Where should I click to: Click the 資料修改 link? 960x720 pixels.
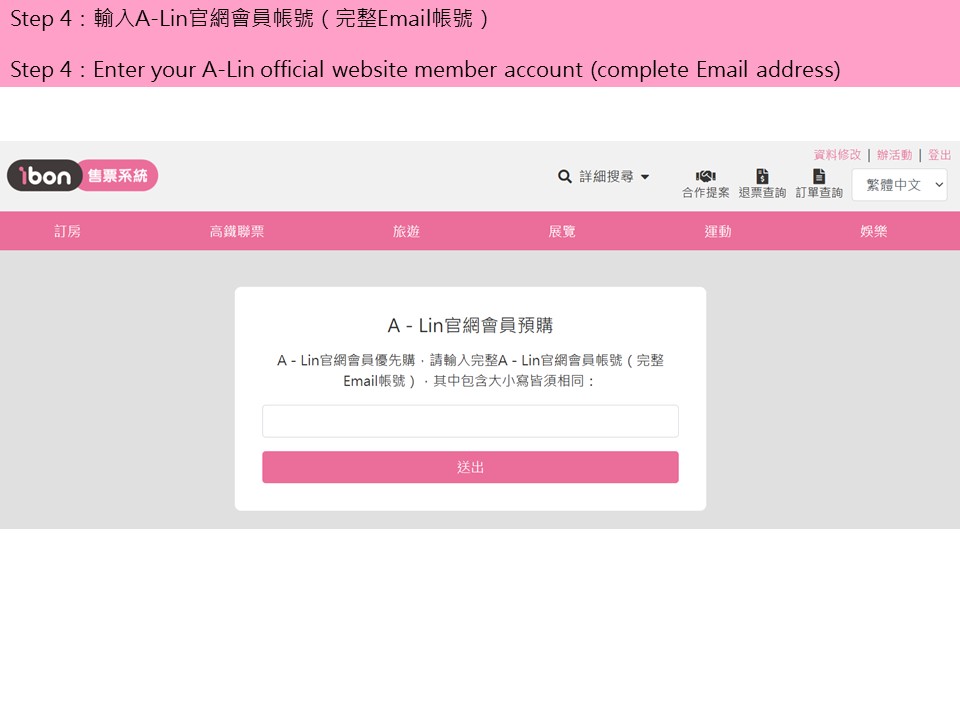[837, 155]
